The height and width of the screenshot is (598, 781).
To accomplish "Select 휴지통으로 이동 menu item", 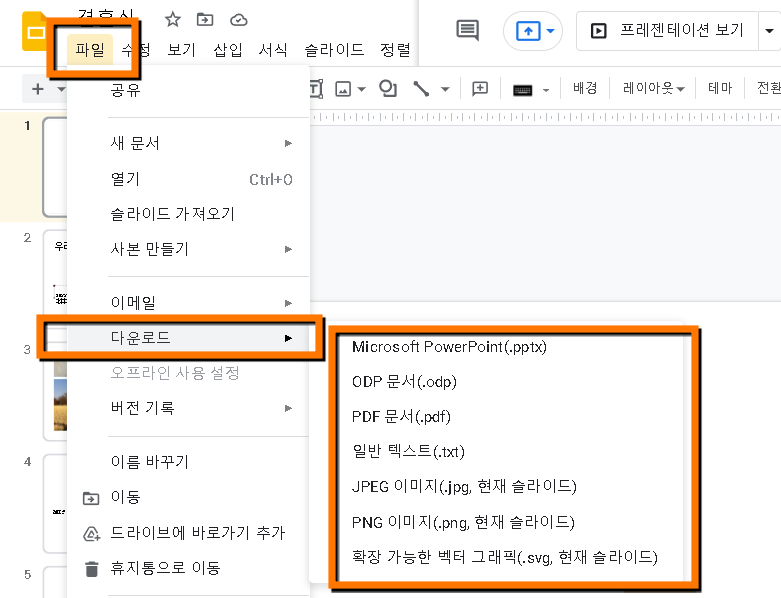I will click(x=188, y=568).
